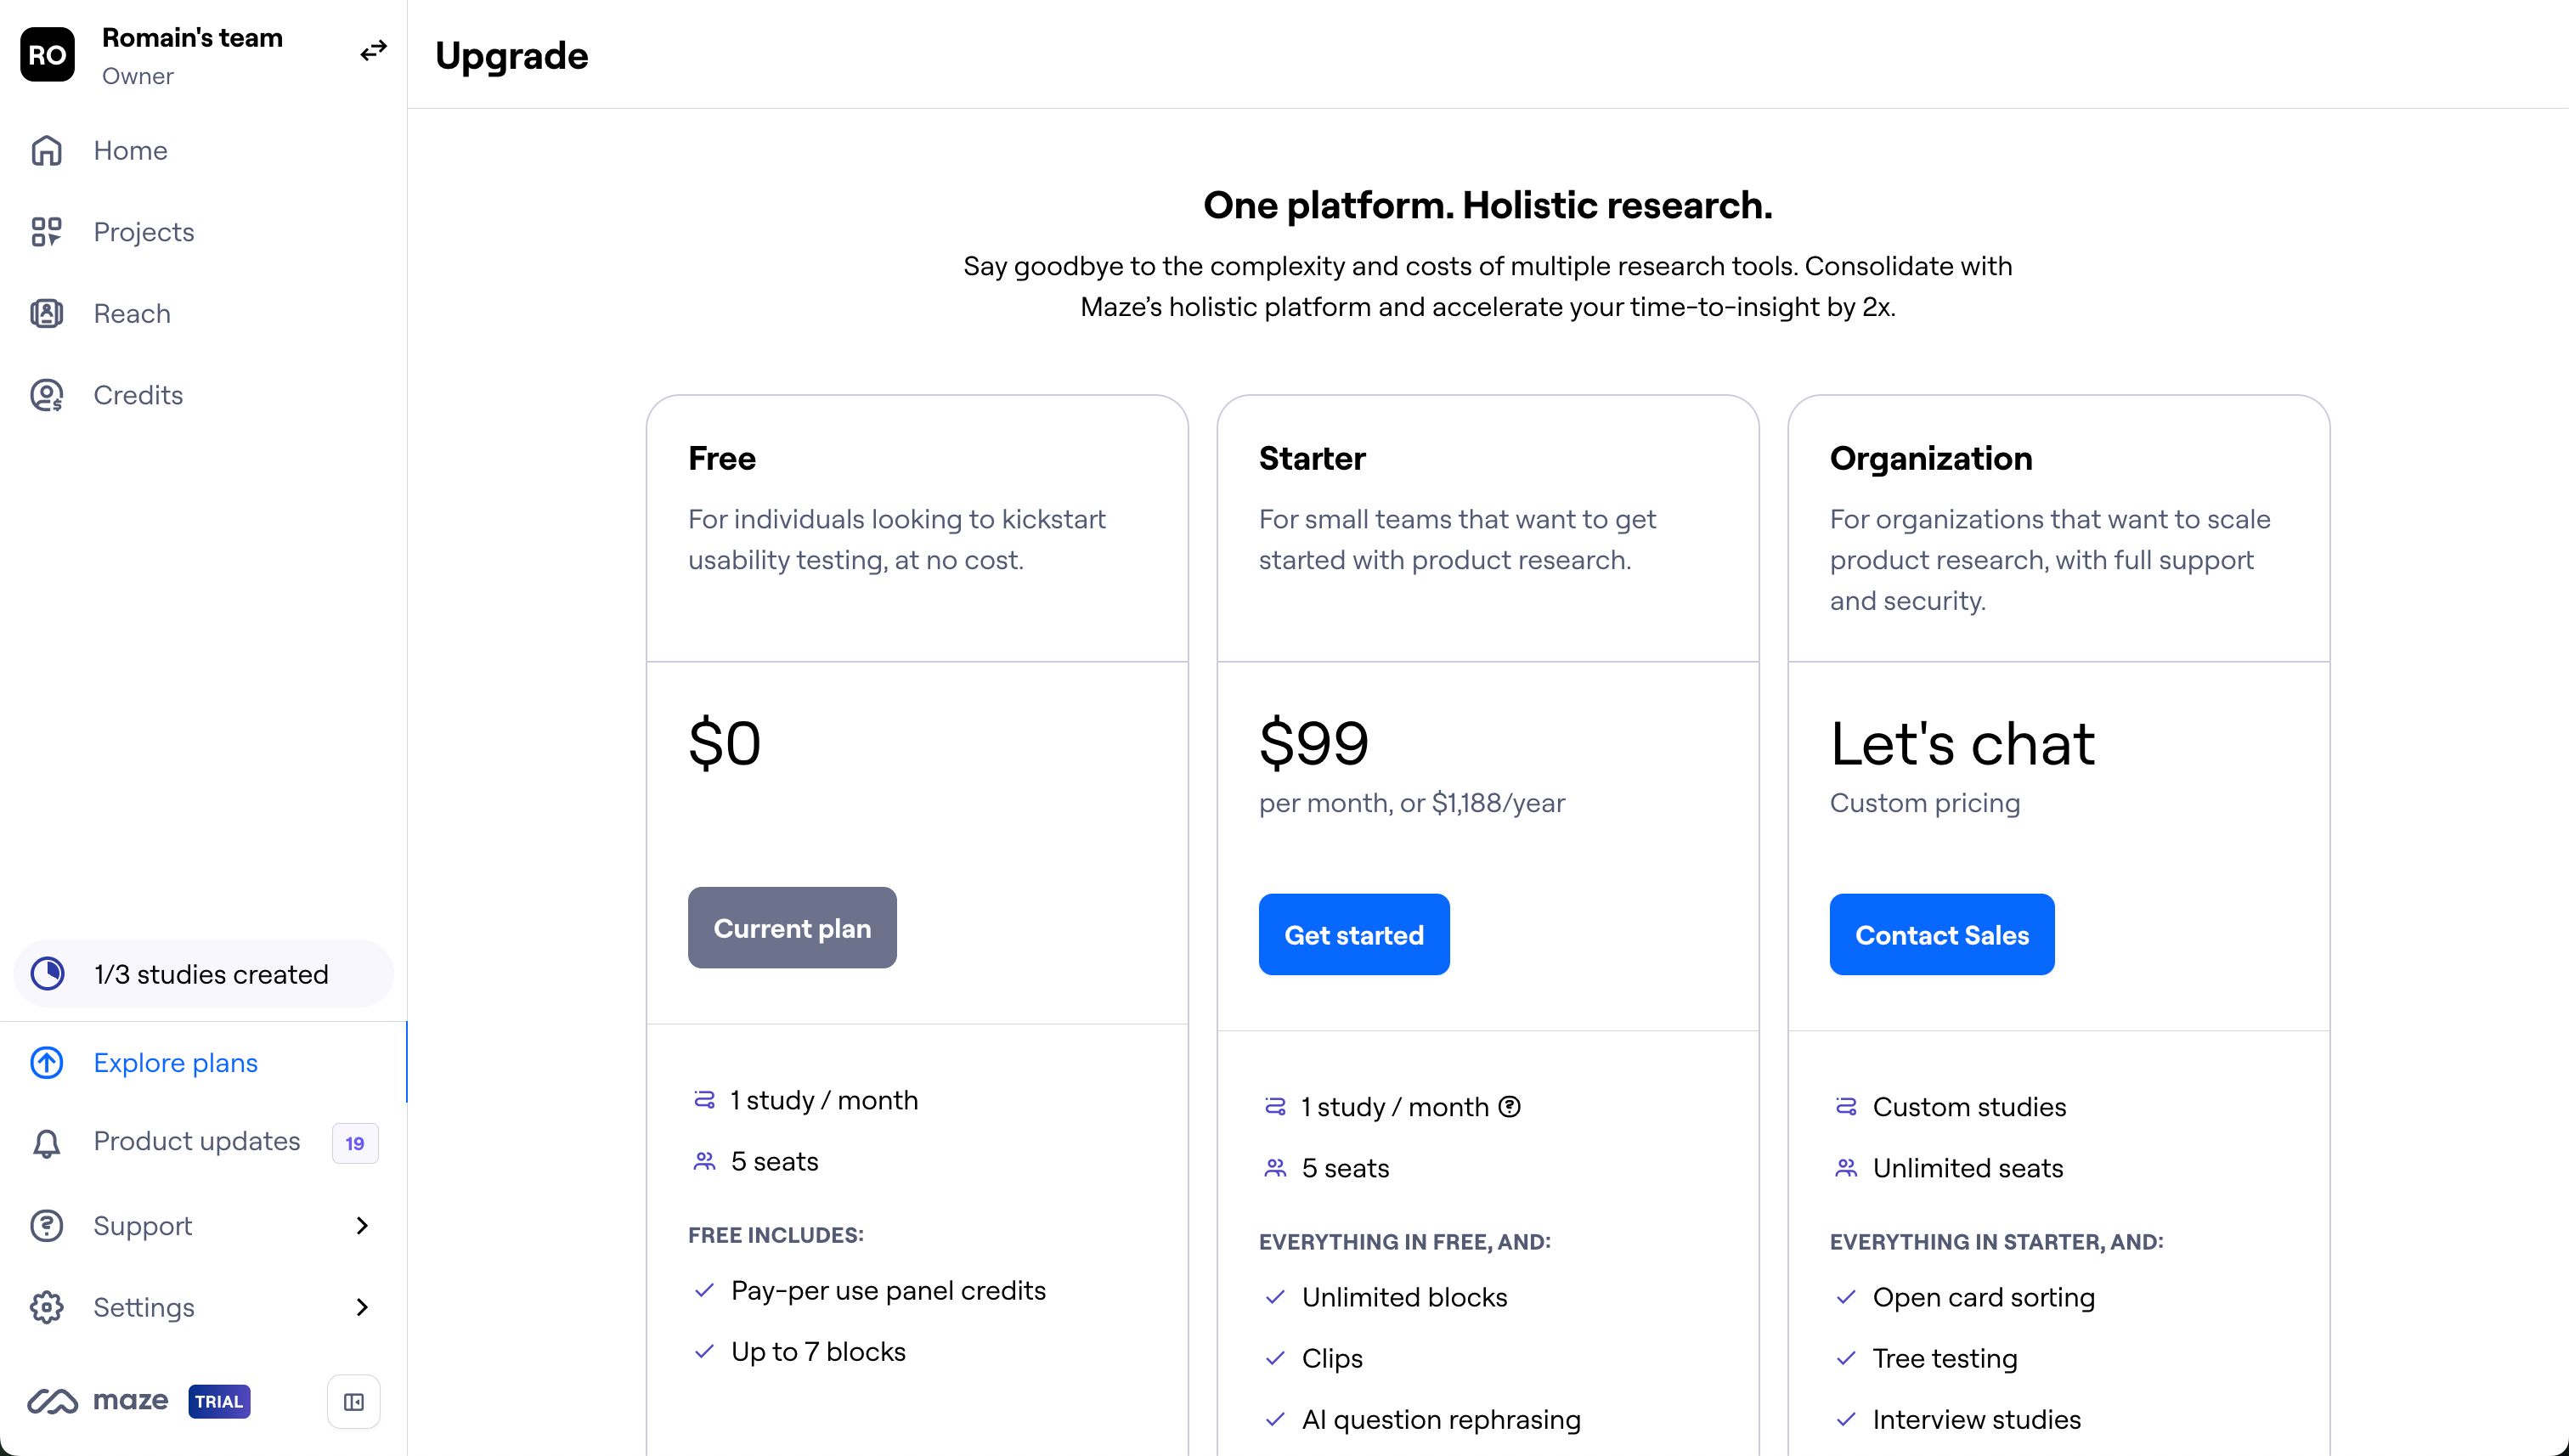Click the 1/3 studies created pill
The height and width of the screenshot is (1456, 2569).
click(x=203, y=974)
